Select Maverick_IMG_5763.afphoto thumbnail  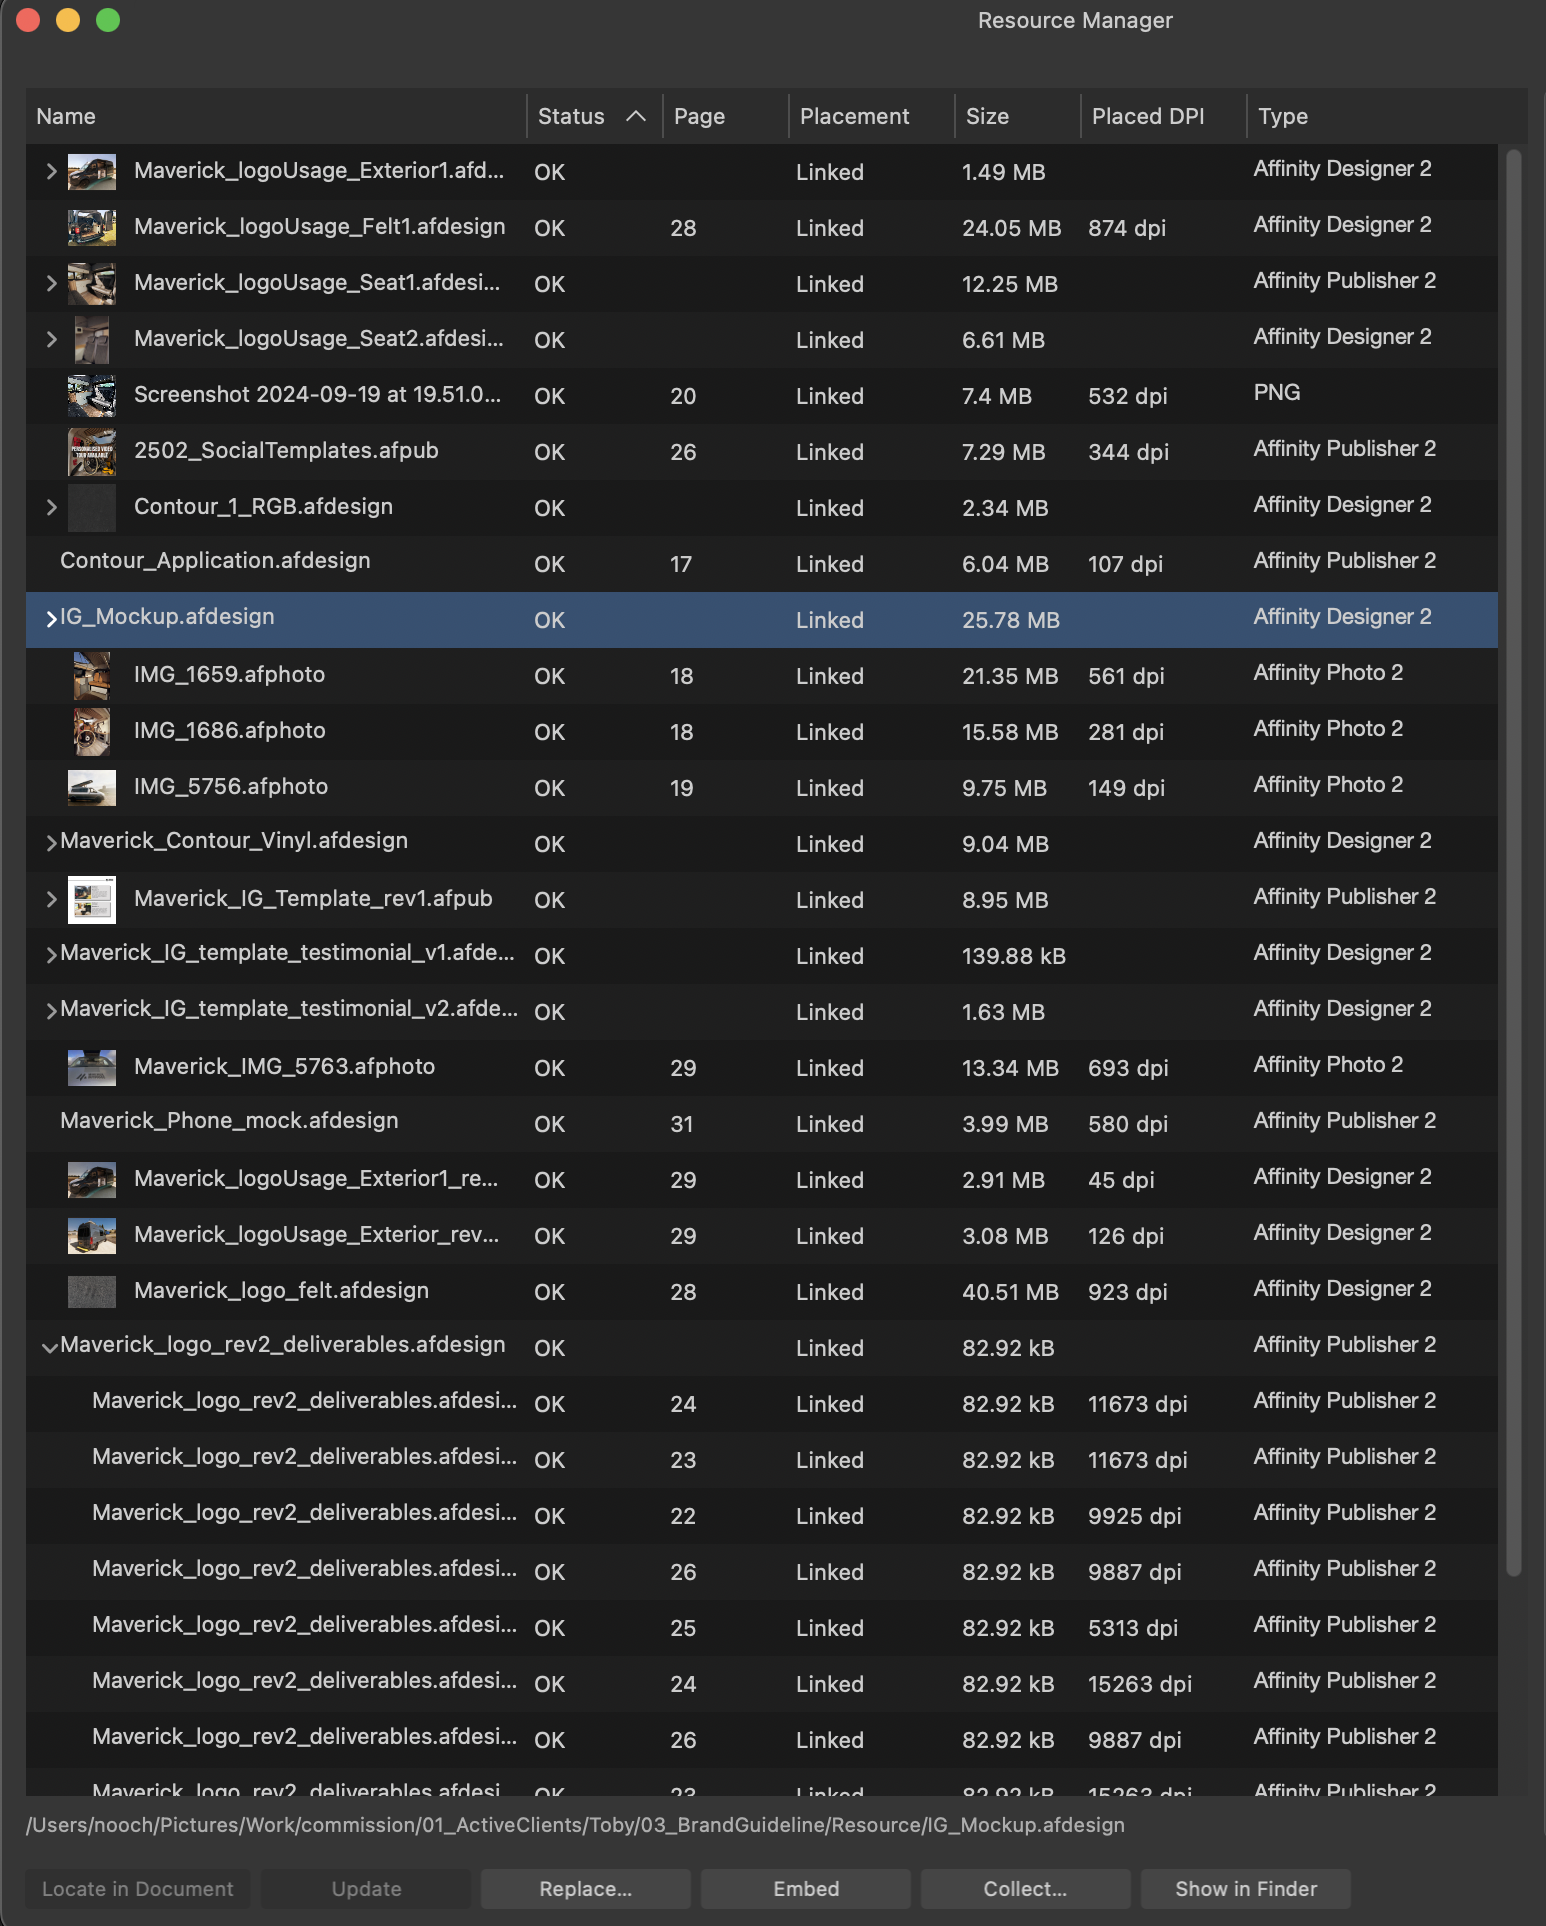pos(91,1067)
